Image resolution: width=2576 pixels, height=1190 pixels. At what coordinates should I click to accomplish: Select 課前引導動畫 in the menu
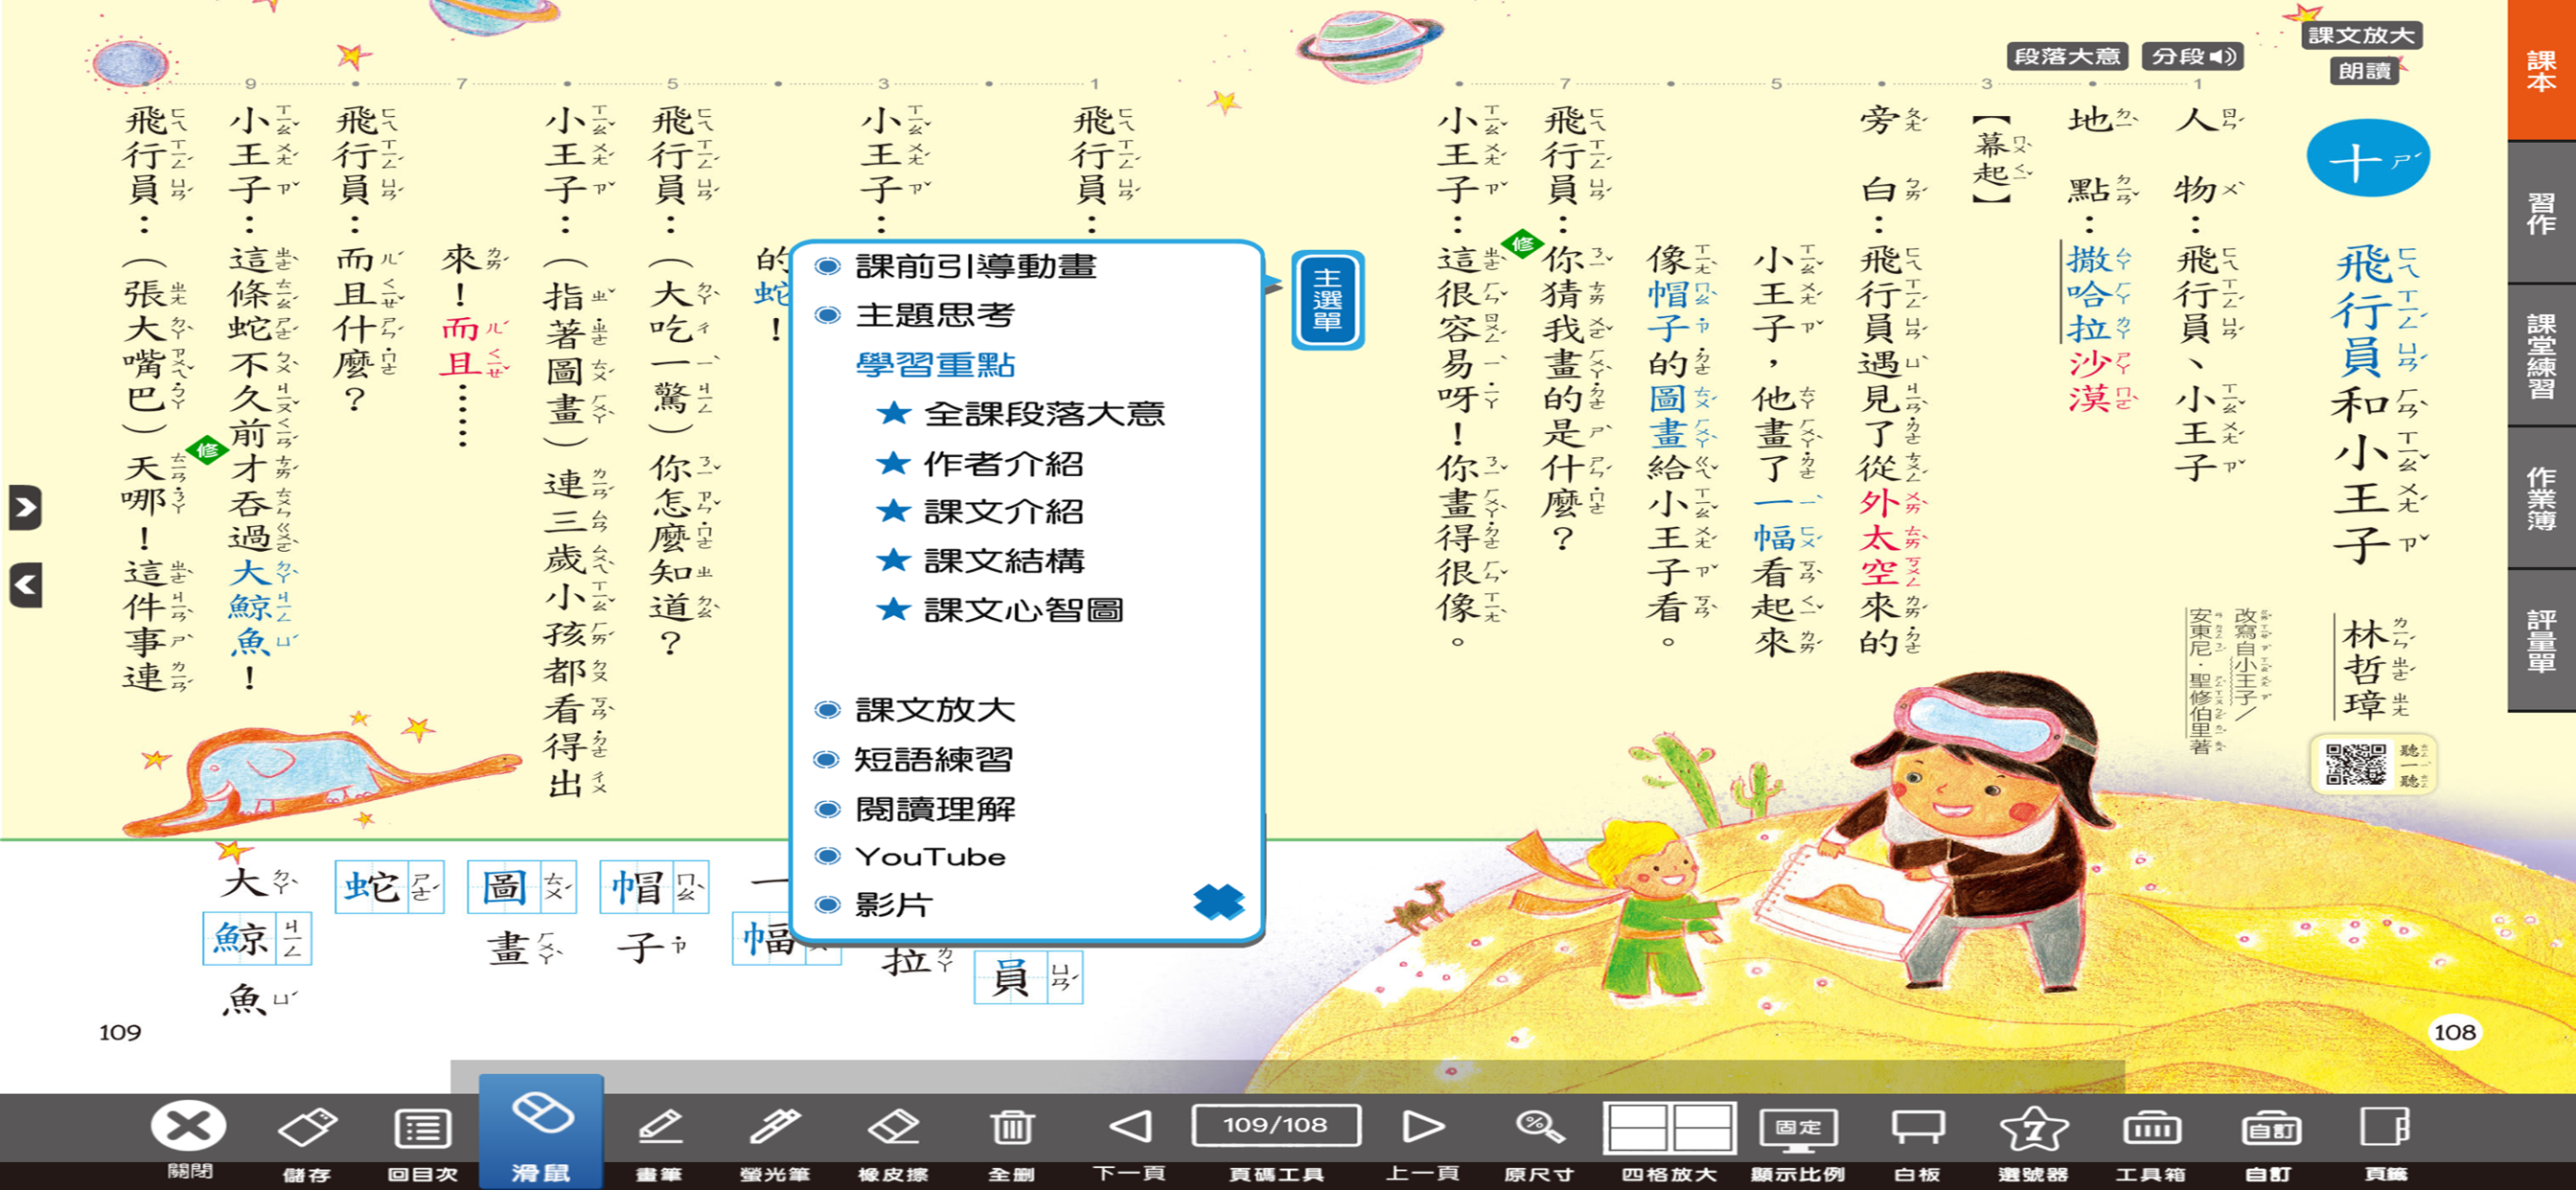[976, 266]
